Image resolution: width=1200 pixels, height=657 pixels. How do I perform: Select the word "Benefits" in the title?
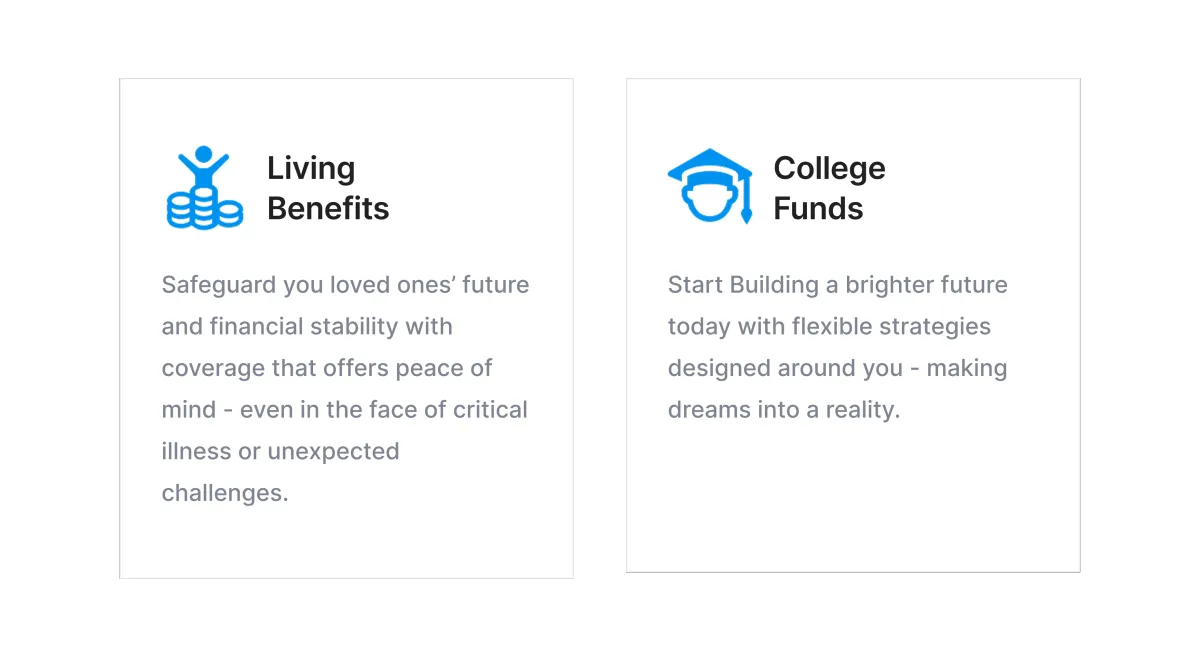point(328,208)
